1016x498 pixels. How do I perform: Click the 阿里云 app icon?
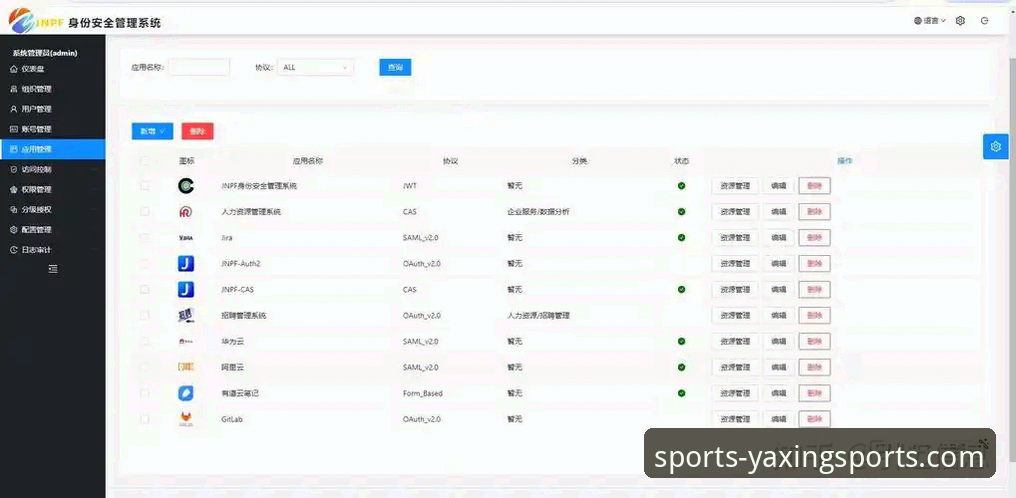coord(186,367)
